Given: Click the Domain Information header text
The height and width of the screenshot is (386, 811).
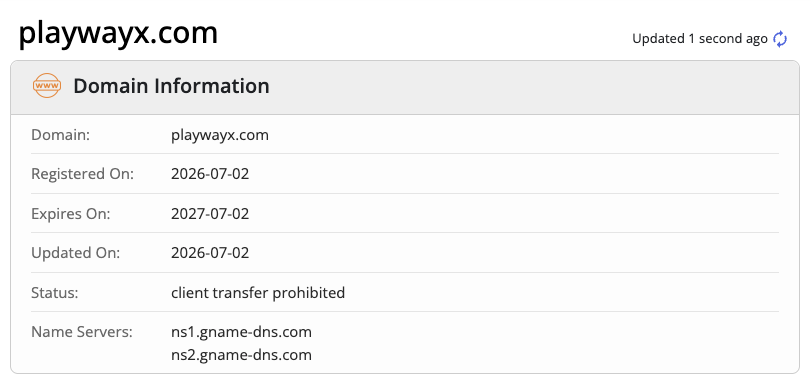Looking at the screenshot, I should click(x=171, y=86).
